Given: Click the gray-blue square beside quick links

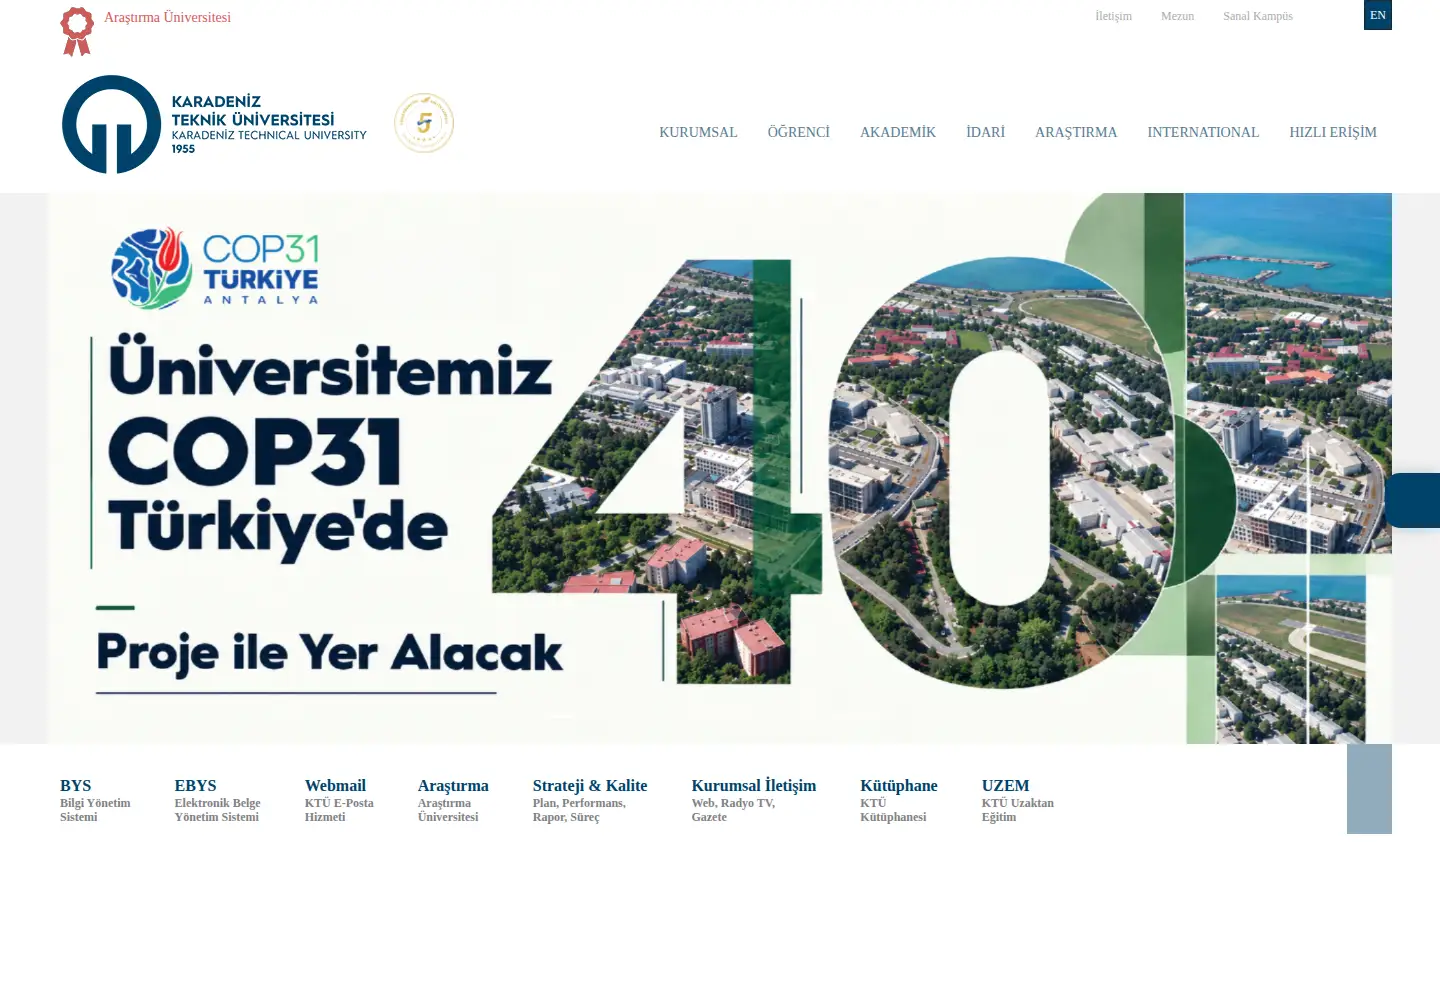Looking at the screenshot, I should (1369, 789).
